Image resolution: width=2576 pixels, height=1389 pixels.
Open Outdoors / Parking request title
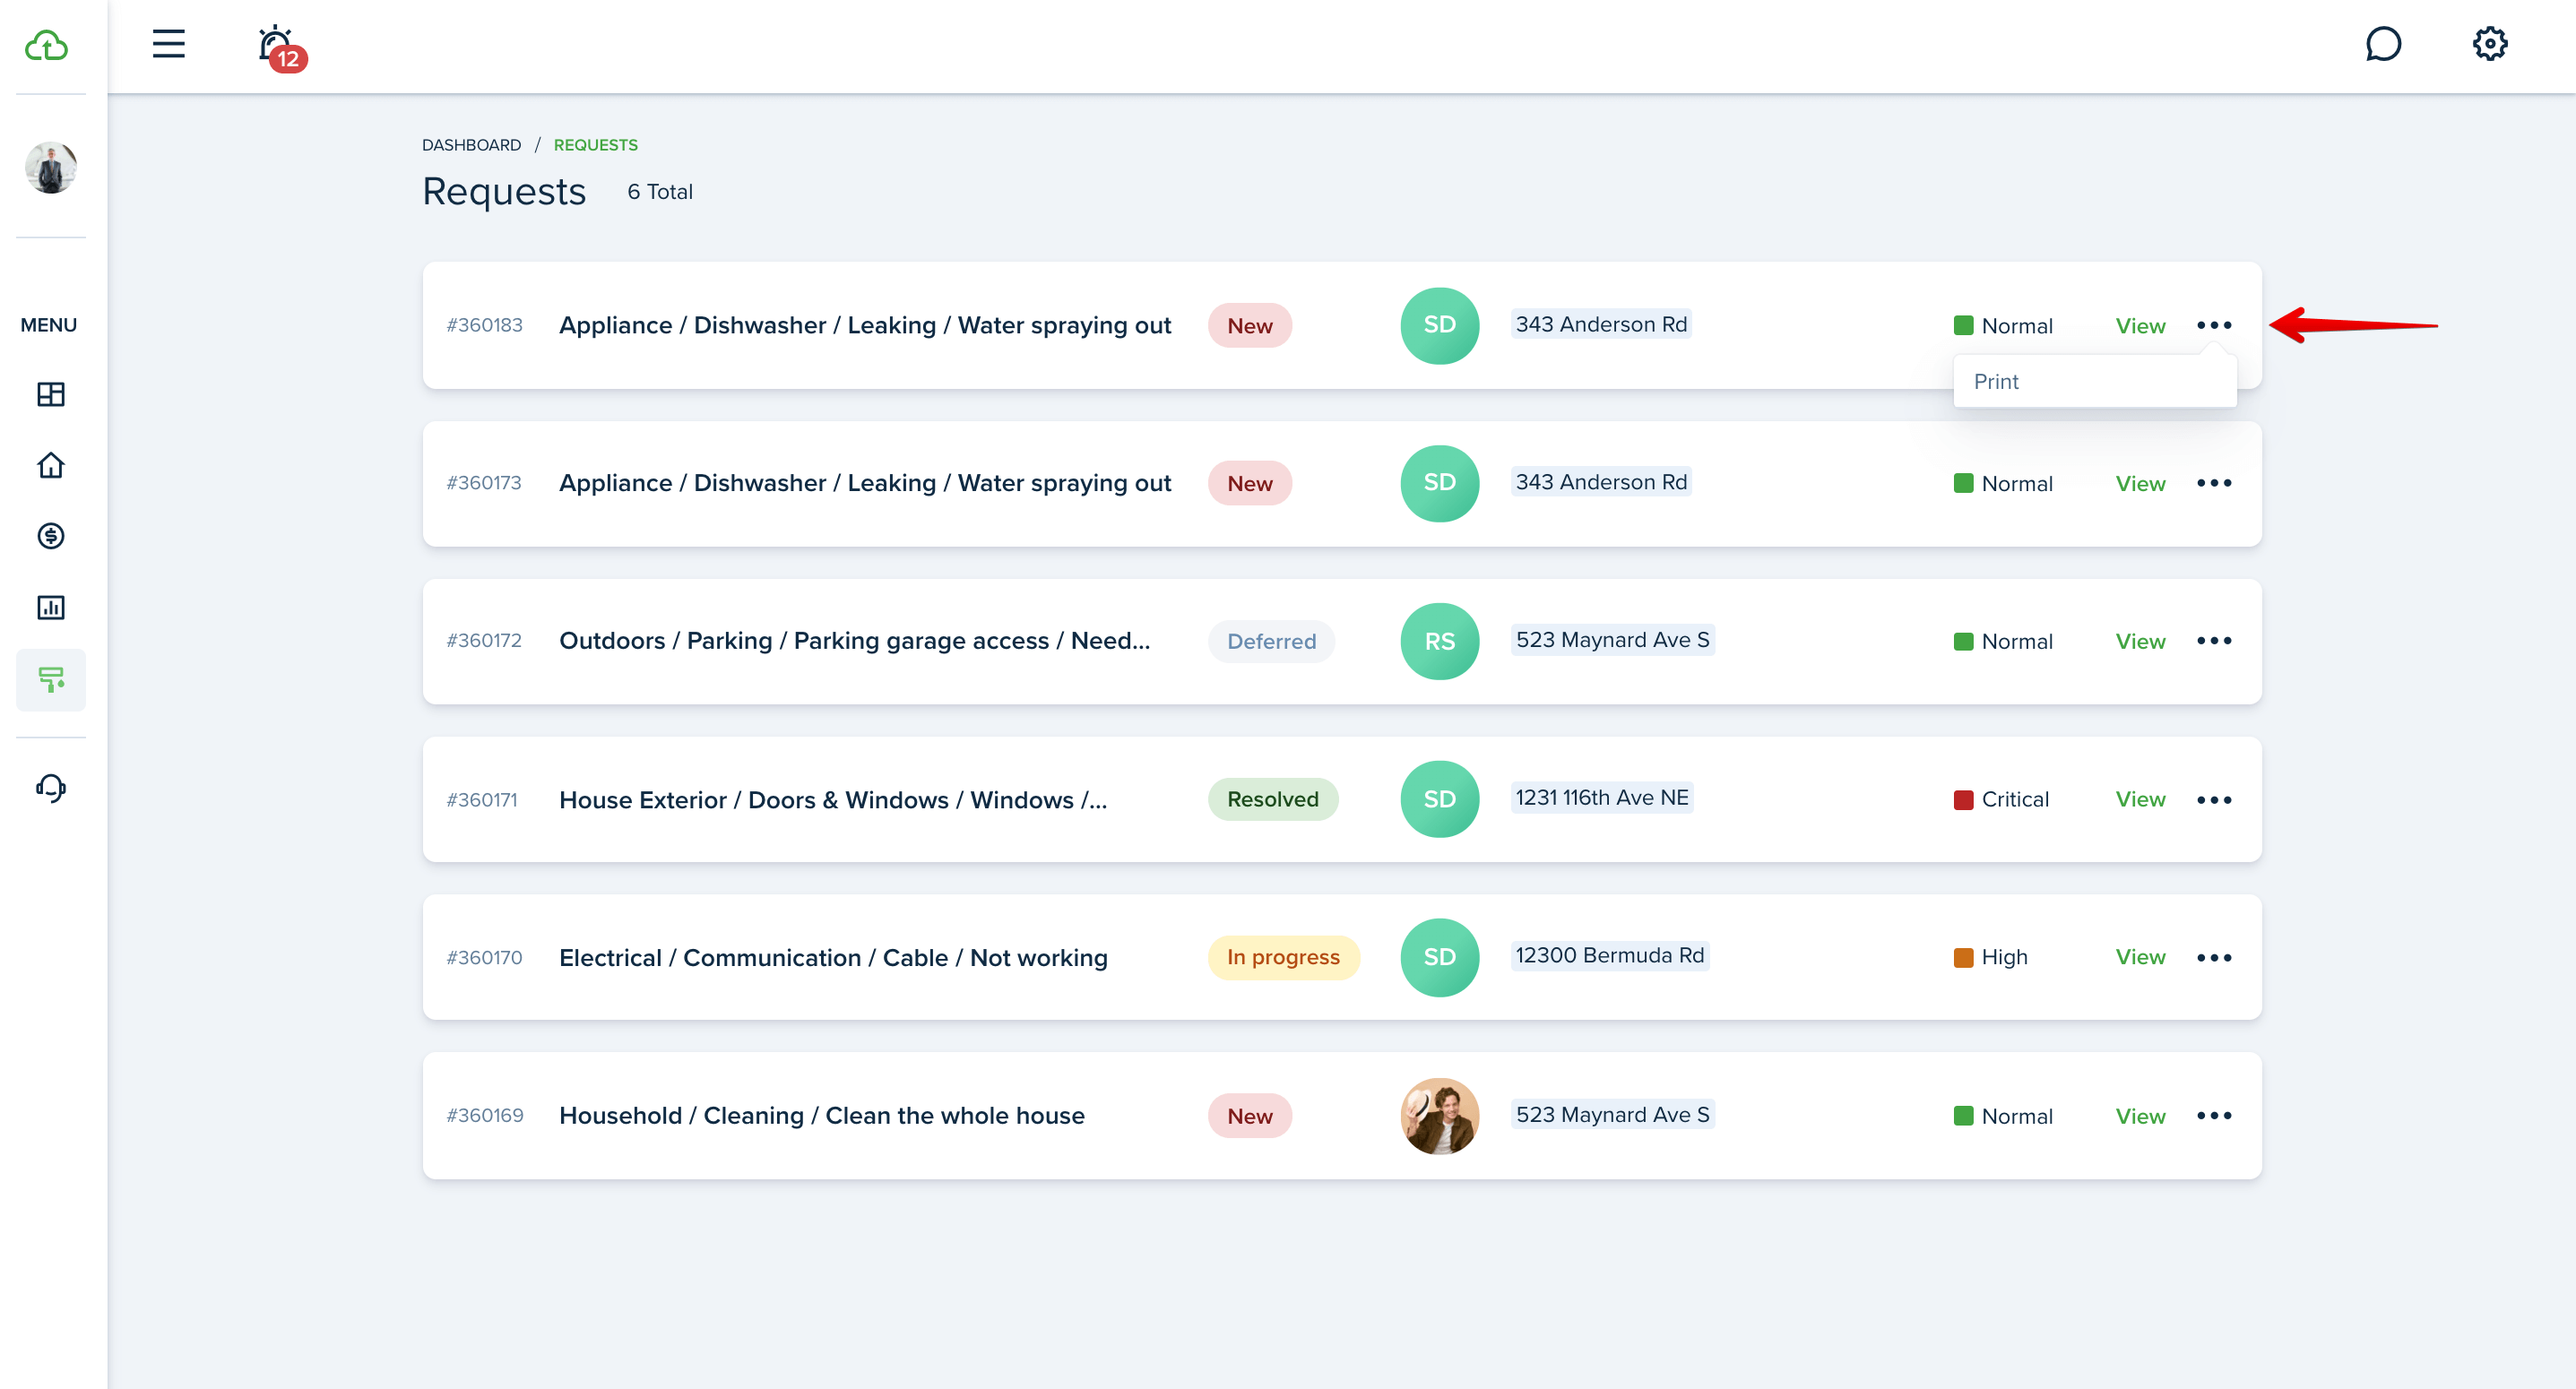855,641
